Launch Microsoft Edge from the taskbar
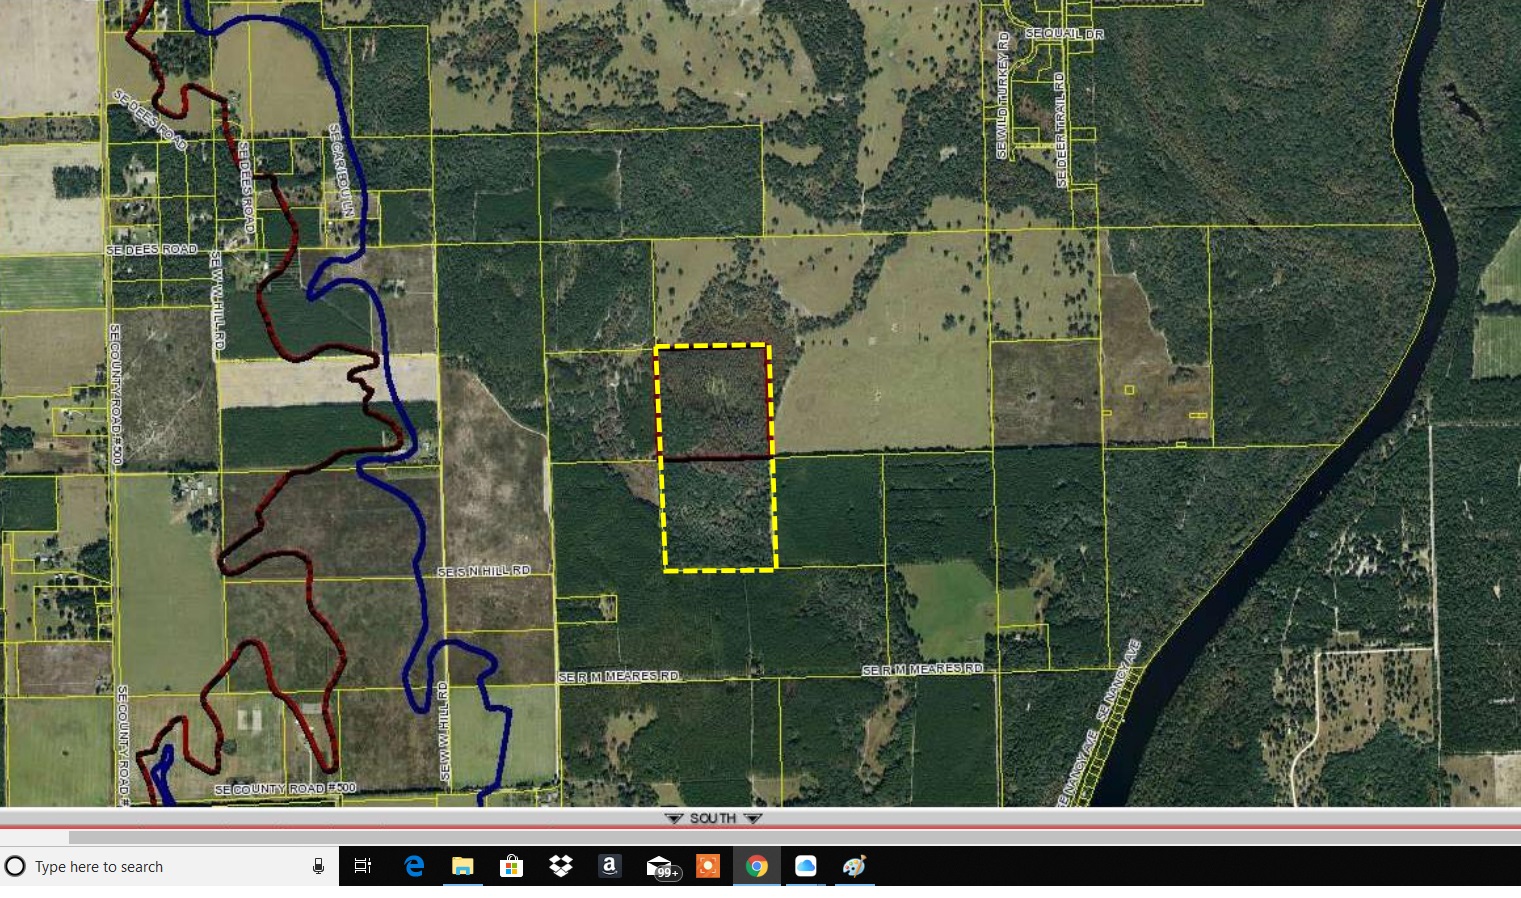1521x898 pixels. pyautogui.click(x=412, y=866)
